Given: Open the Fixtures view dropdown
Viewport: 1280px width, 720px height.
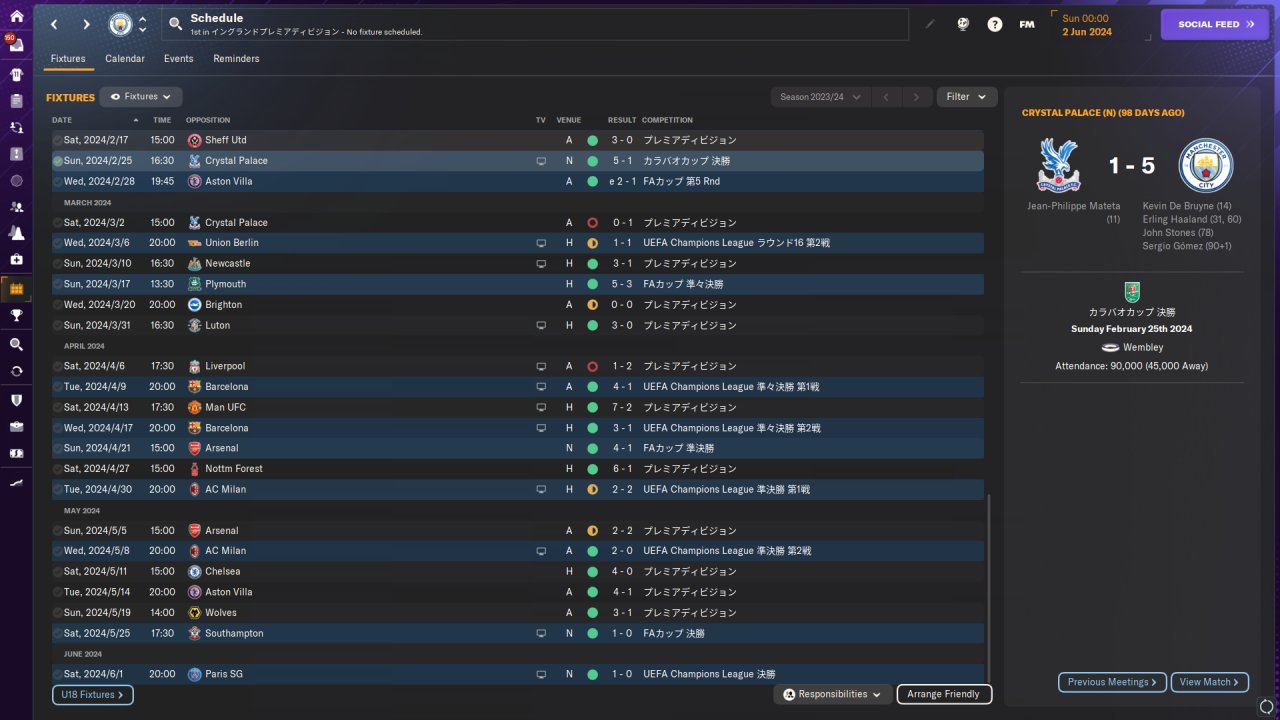Looking at the screenshot, I should point(141,97).
